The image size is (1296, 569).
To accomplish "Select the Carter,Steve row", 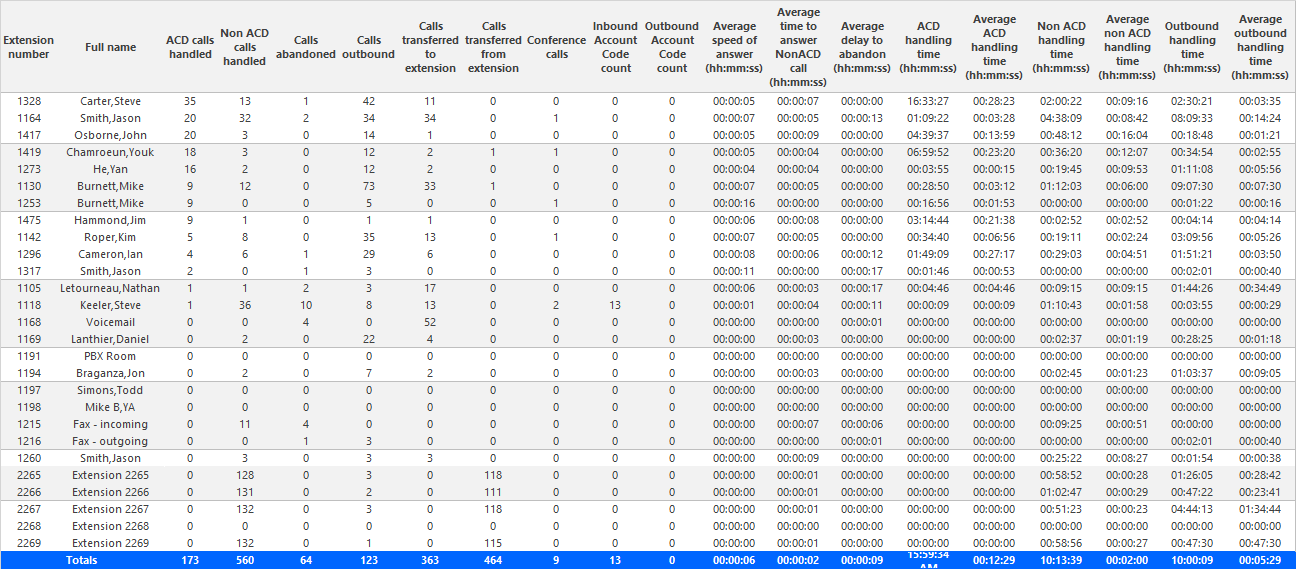I will pyautogui.click(x=648, y=101).
